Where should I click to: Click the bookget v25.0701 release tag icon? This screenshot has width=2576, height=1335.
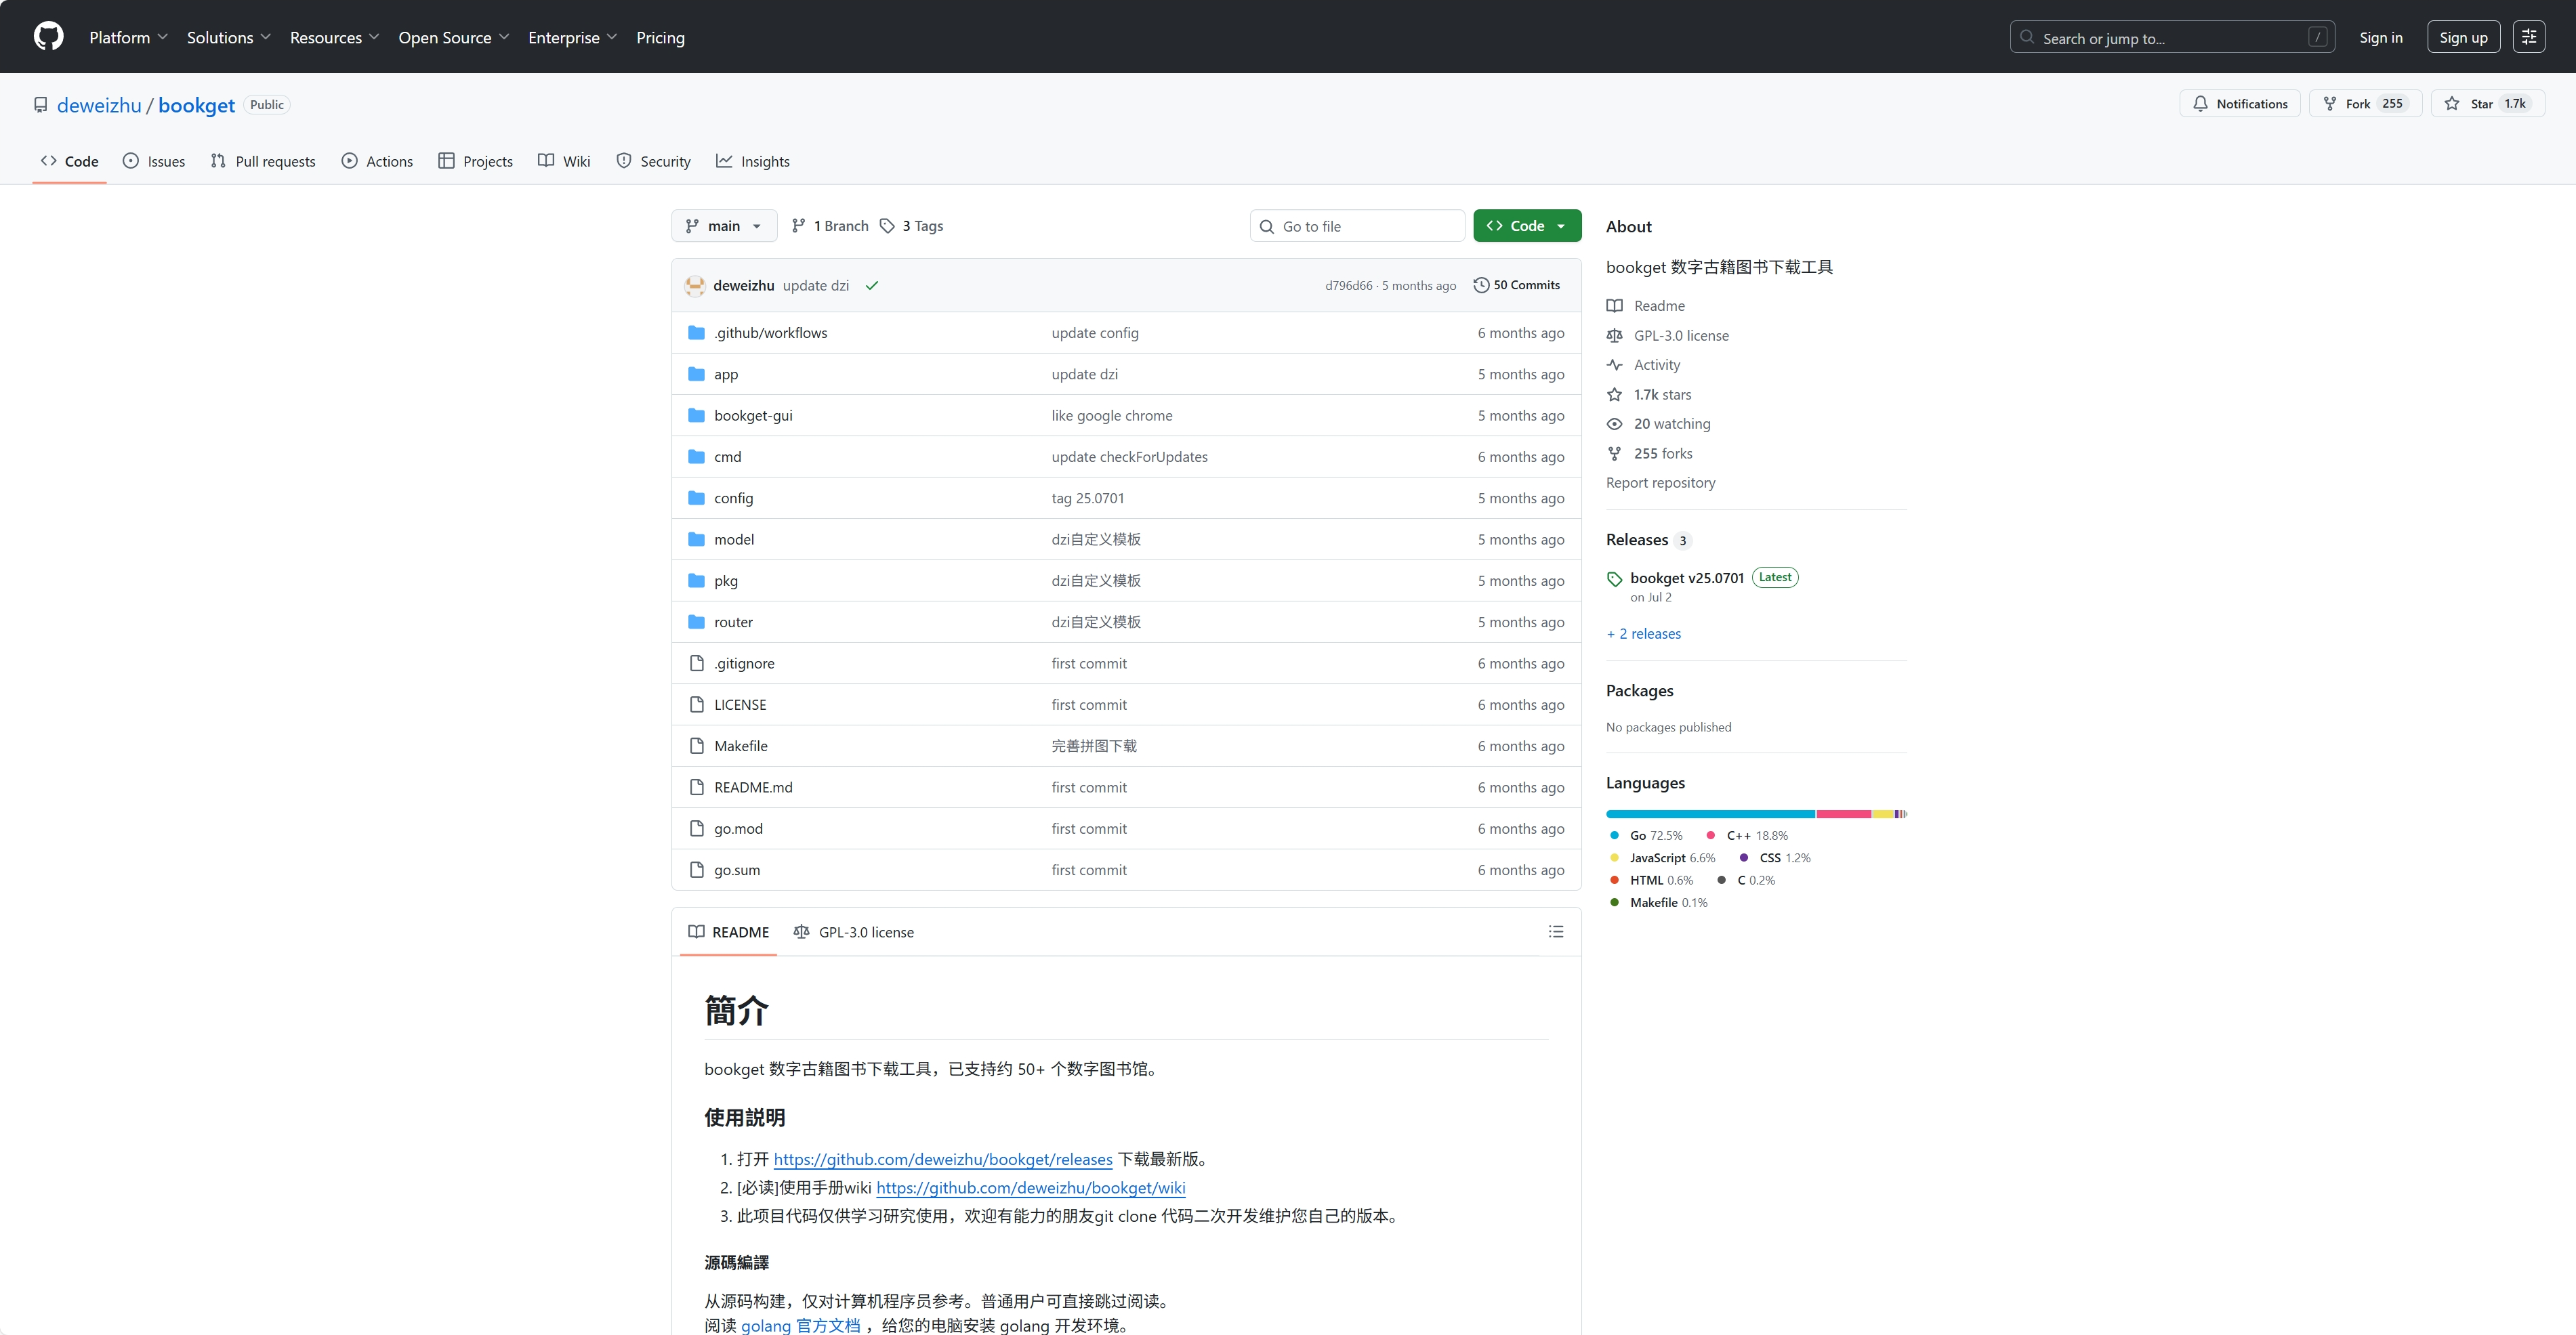pos(1614,579)
